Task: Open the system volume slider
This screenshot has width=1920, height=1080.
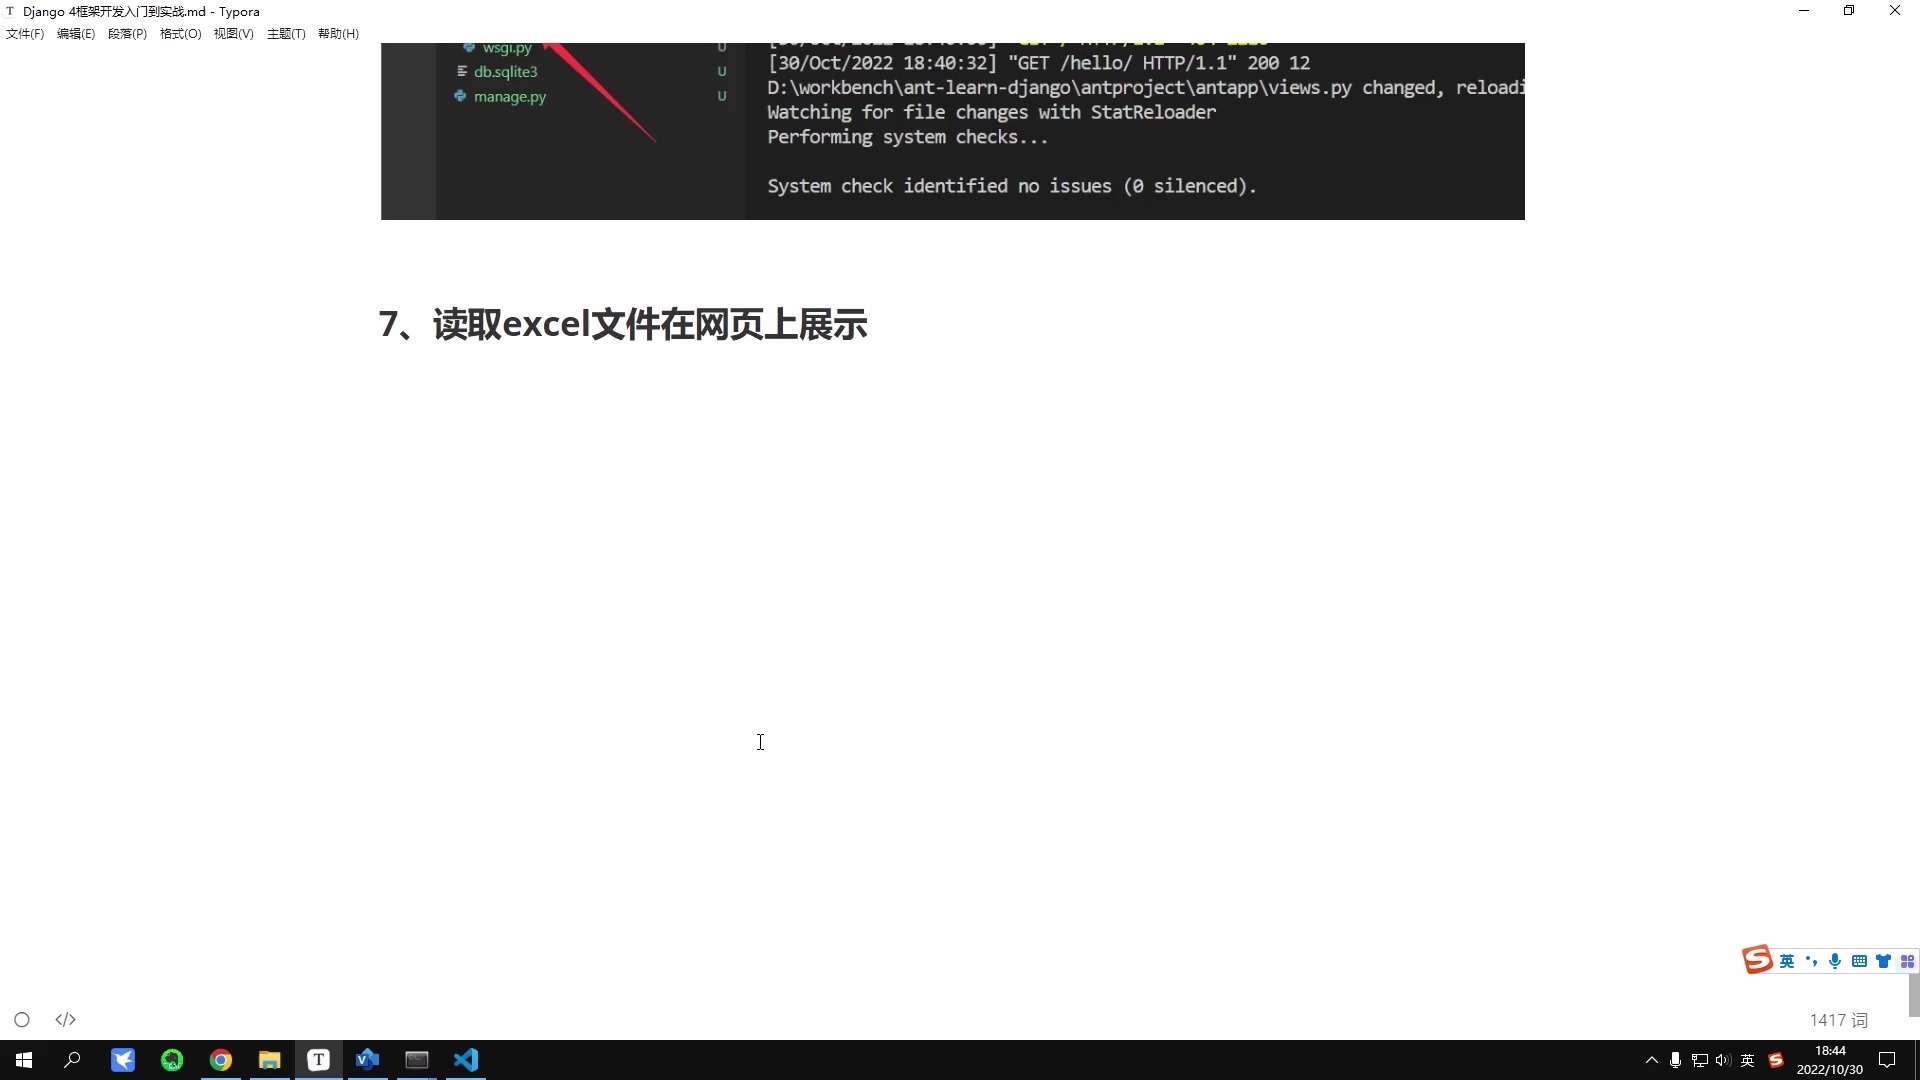Action: 1722,1060
